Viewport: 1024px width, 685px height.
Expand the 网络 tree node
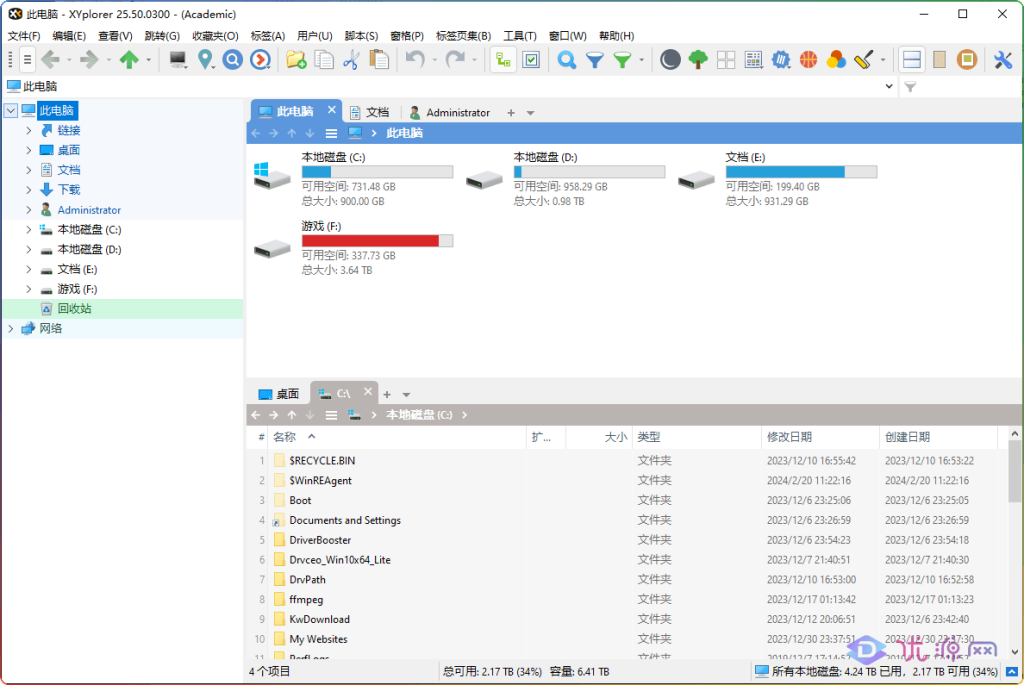[x=10, y=328]
